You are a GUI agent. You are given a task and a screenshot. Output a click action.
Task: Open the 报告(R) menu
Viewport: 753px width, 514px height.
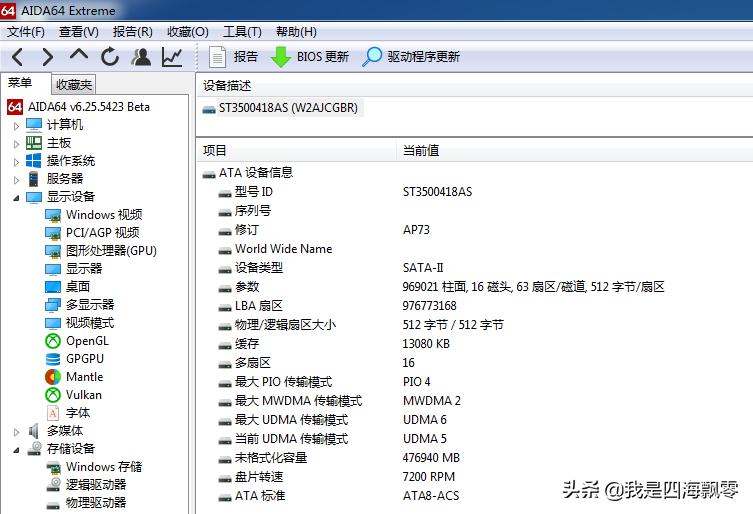pos(133,32)
